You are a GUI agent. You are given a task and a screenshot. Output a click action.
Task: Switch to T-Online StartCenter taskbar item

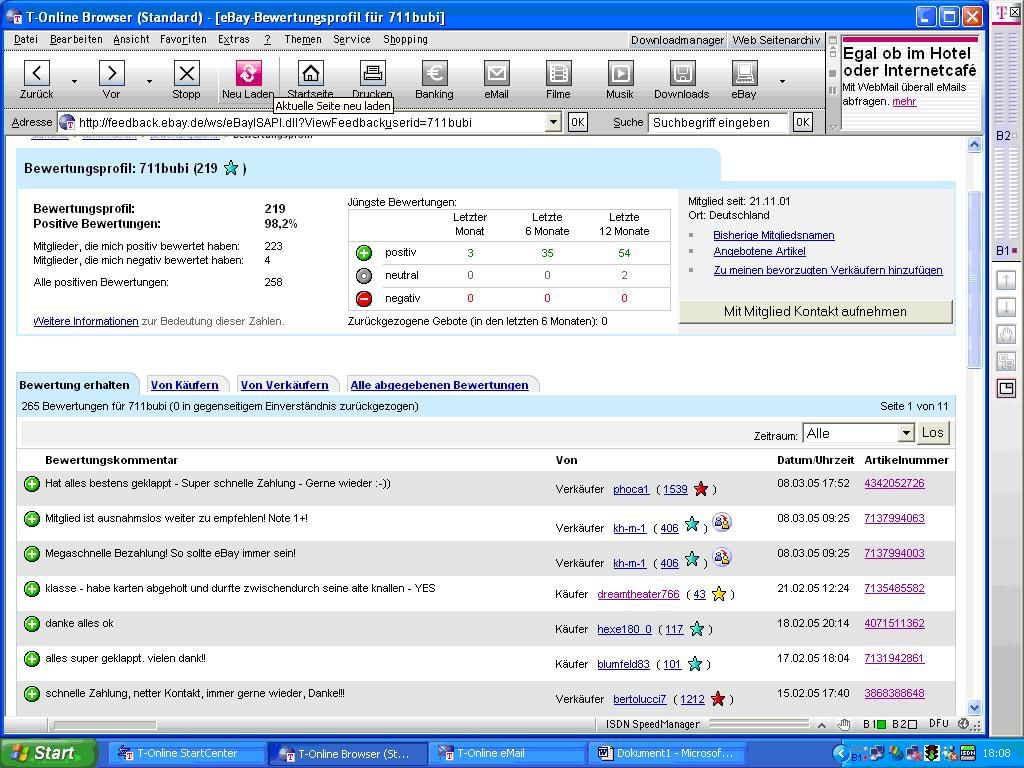point(185,753)
